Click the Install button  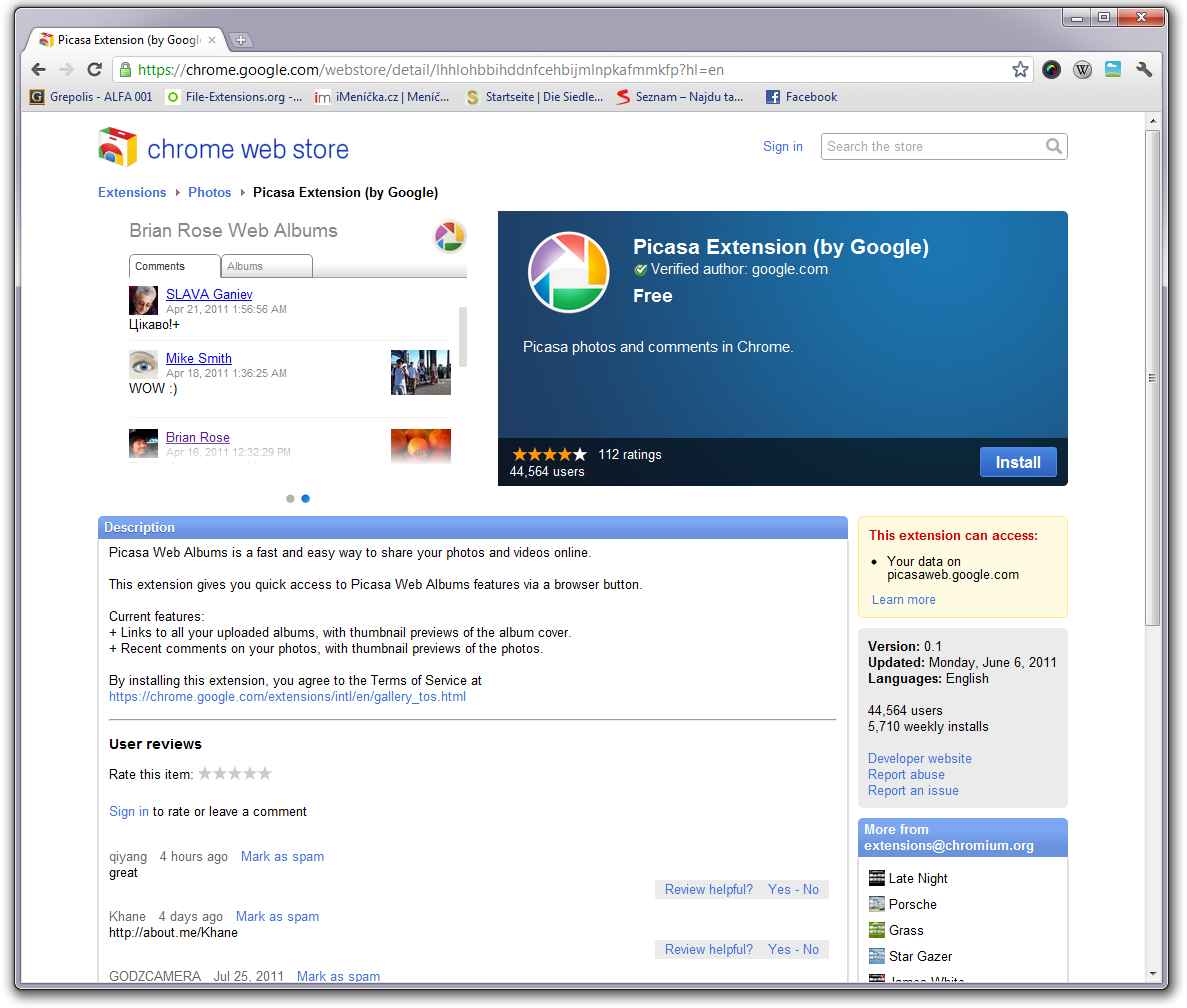1018,461
